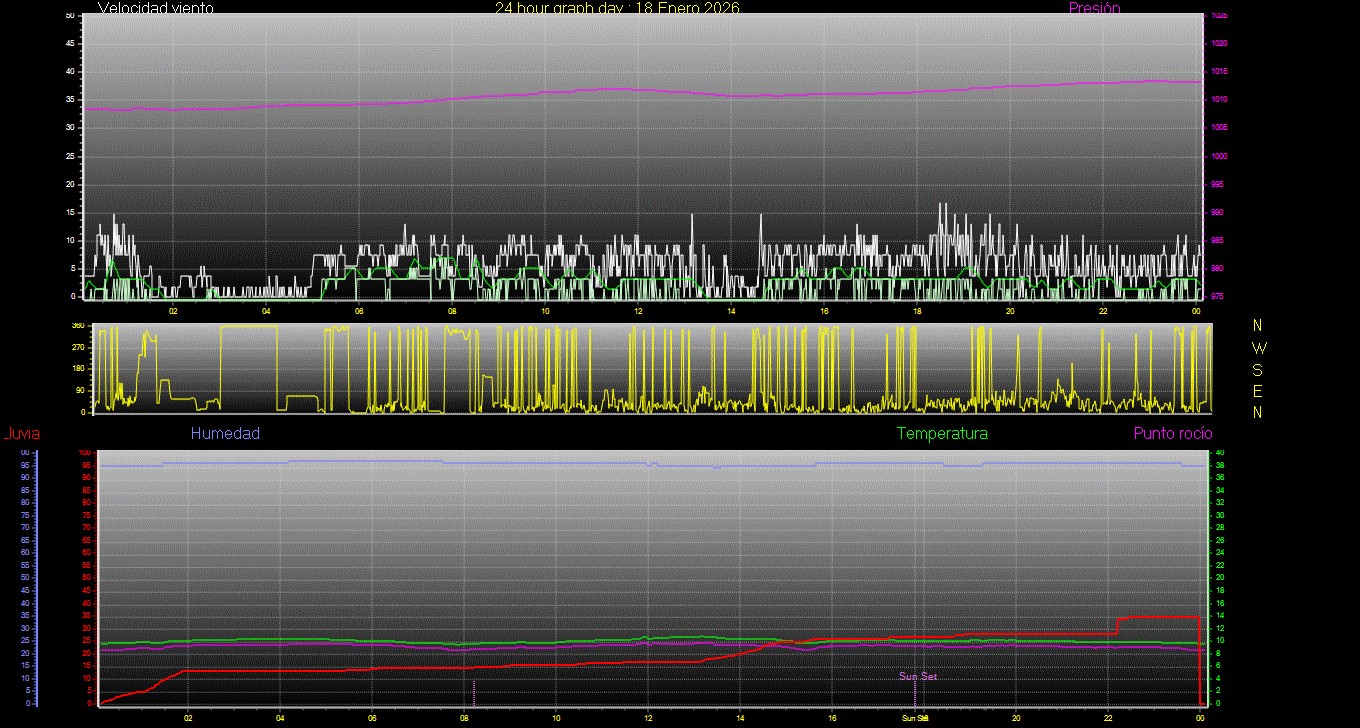Click the "Sun Set" text inside lower graph
Image resolution: width=1360 pixels, height=728 pixels.
tap(917, 677)
